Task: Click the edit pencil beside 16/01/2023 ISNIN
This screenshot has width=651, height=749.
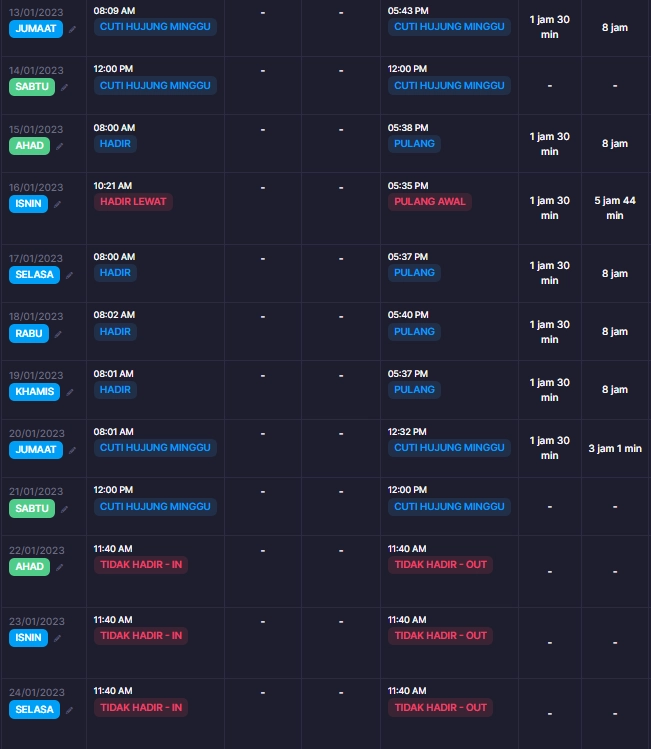Action: click(x=57, y=204)
